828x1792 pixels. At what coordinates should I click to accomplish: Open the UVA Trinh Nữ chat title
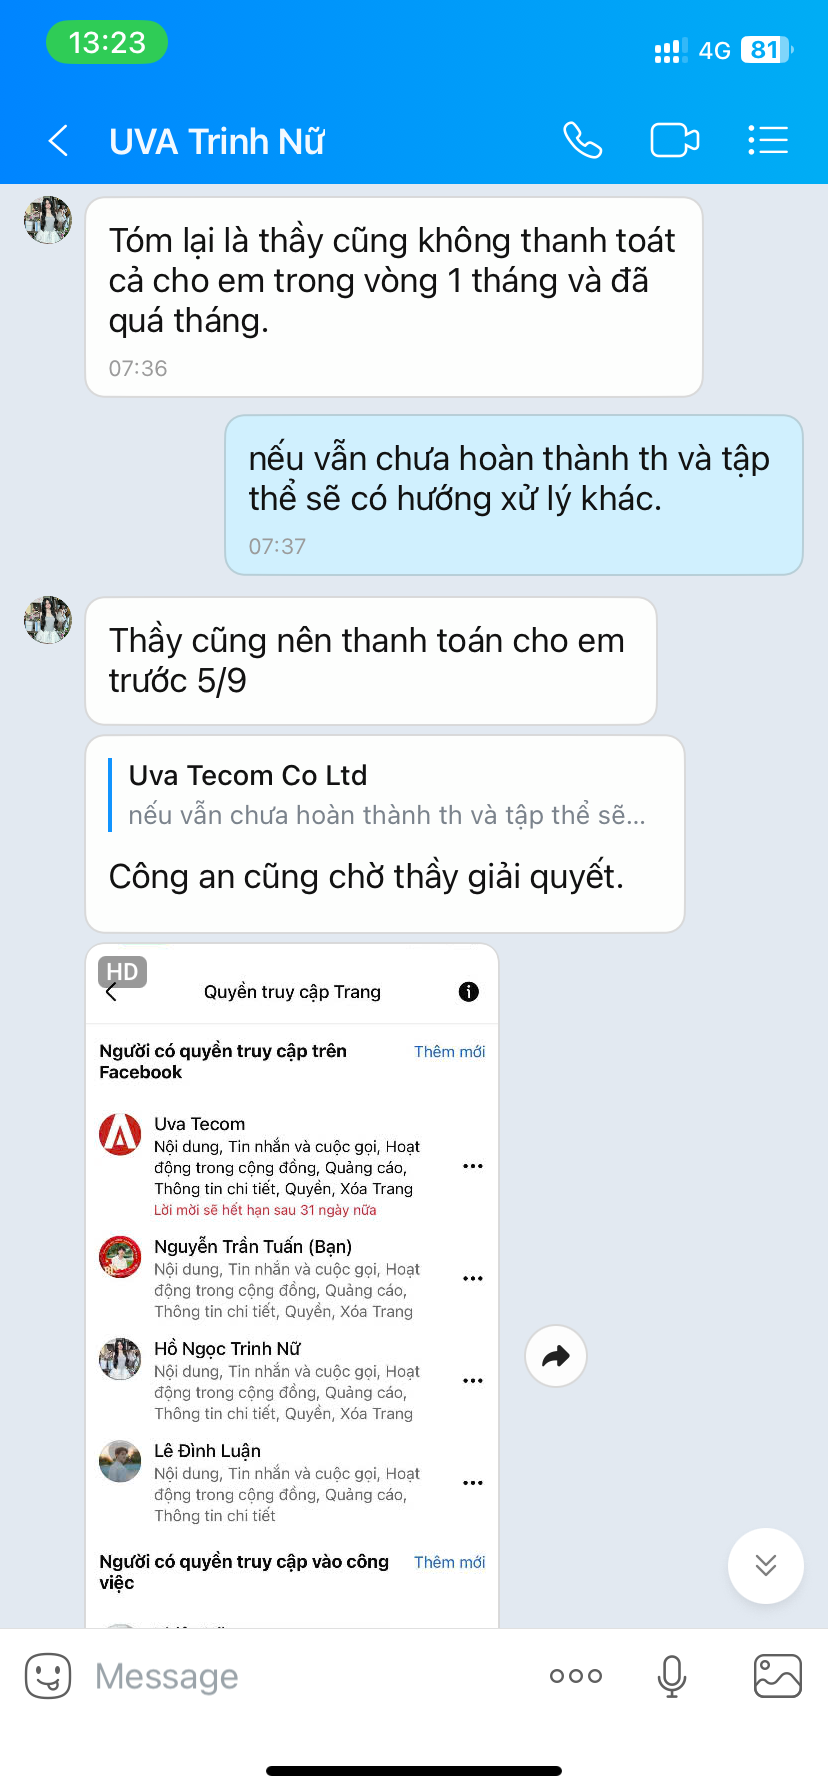click(x=217, y=141)
